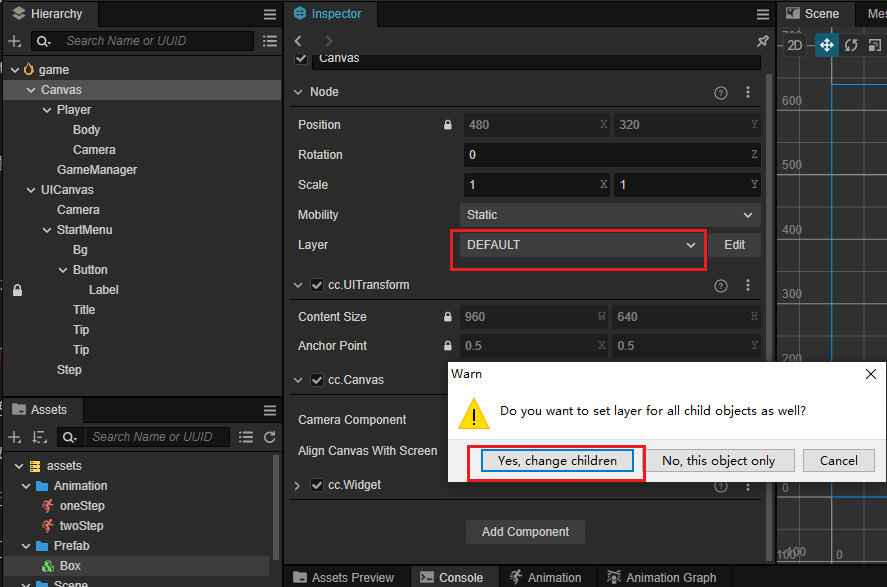This screenshot has width=887, height=587.
Task: Open the Layer dropdown showing DEFAULT
Action: click(580, 245)
